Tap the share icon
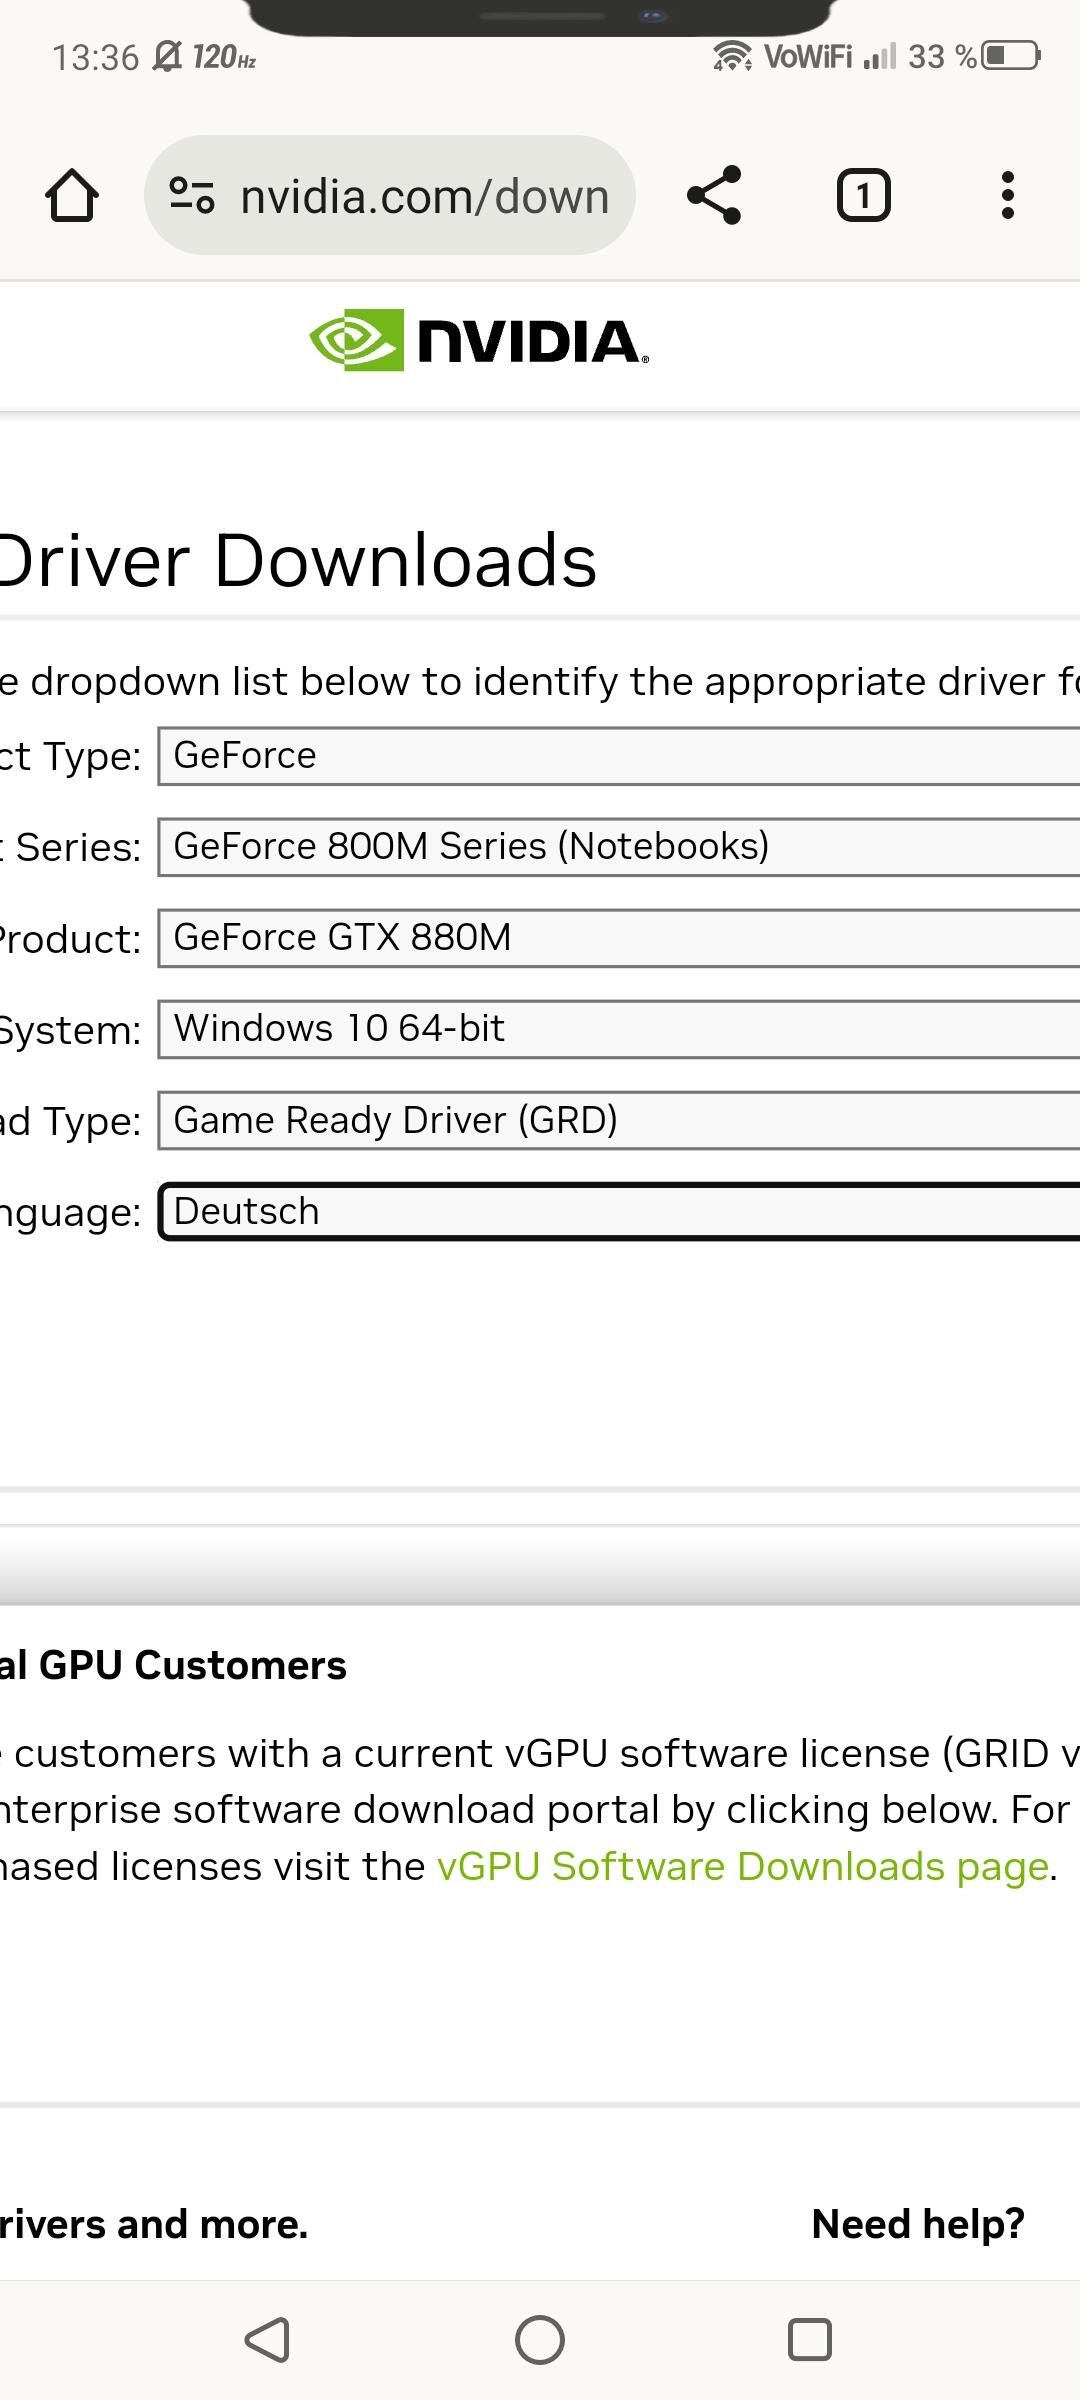Screen dimensions: 1080x2400 click(714, 195)
